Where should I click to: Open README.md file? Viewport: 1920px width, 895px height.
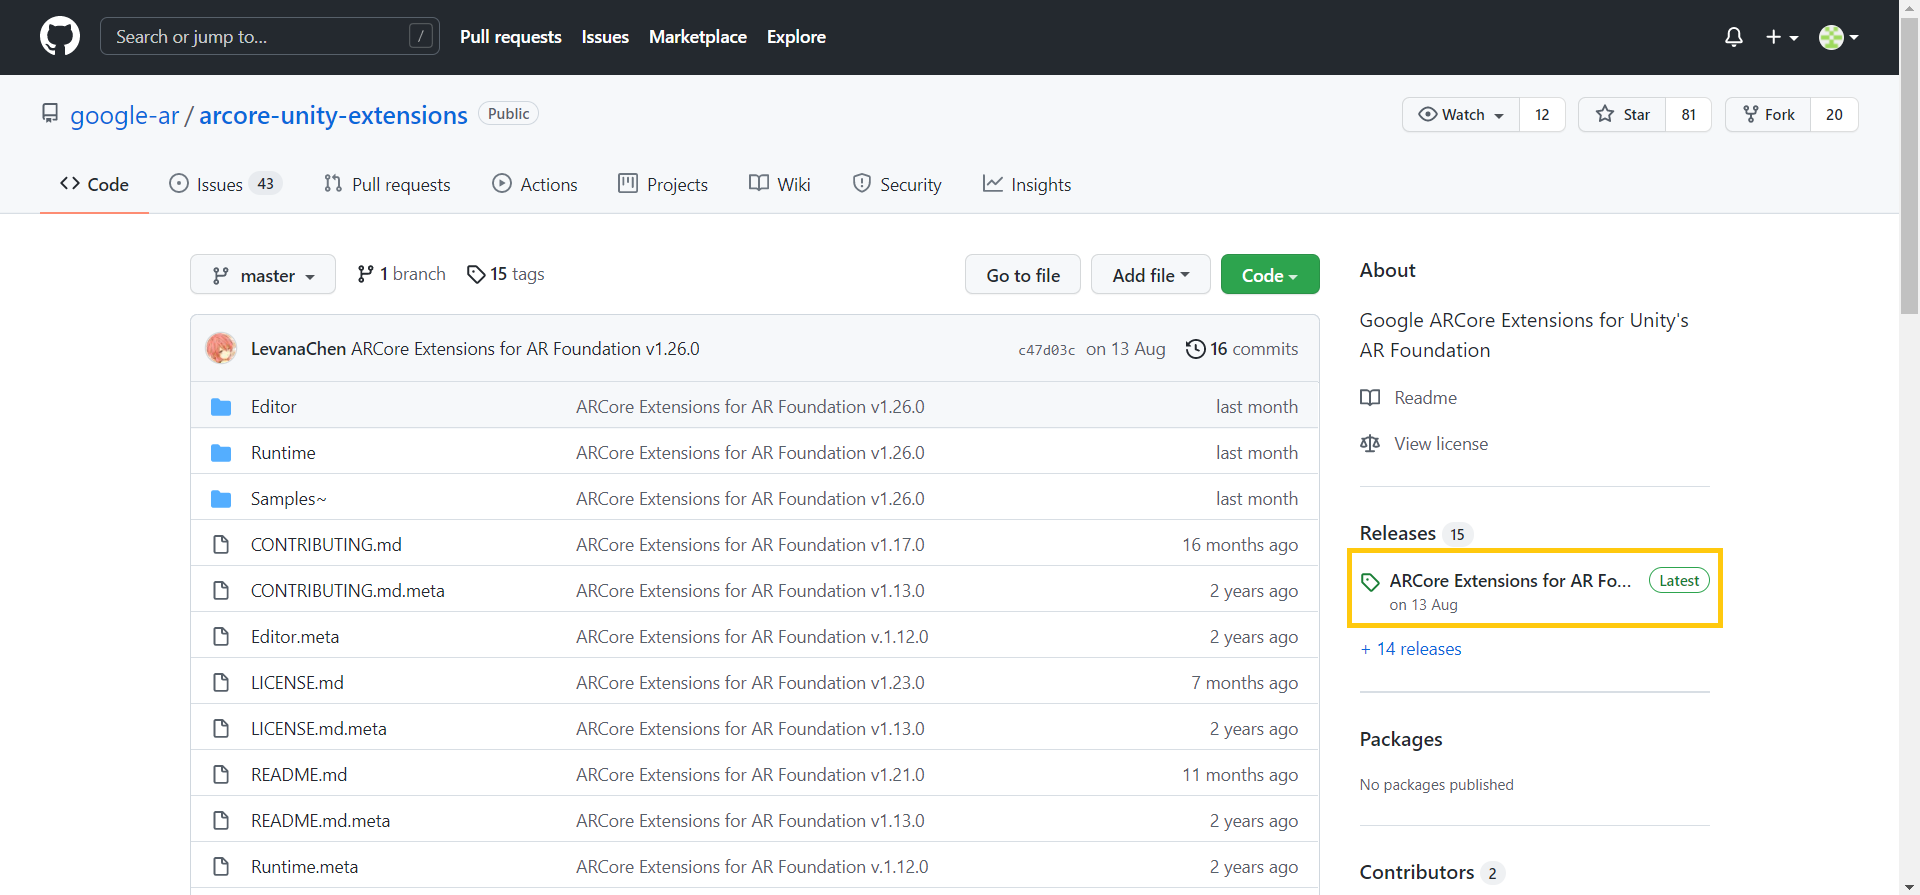pos(299,775)
